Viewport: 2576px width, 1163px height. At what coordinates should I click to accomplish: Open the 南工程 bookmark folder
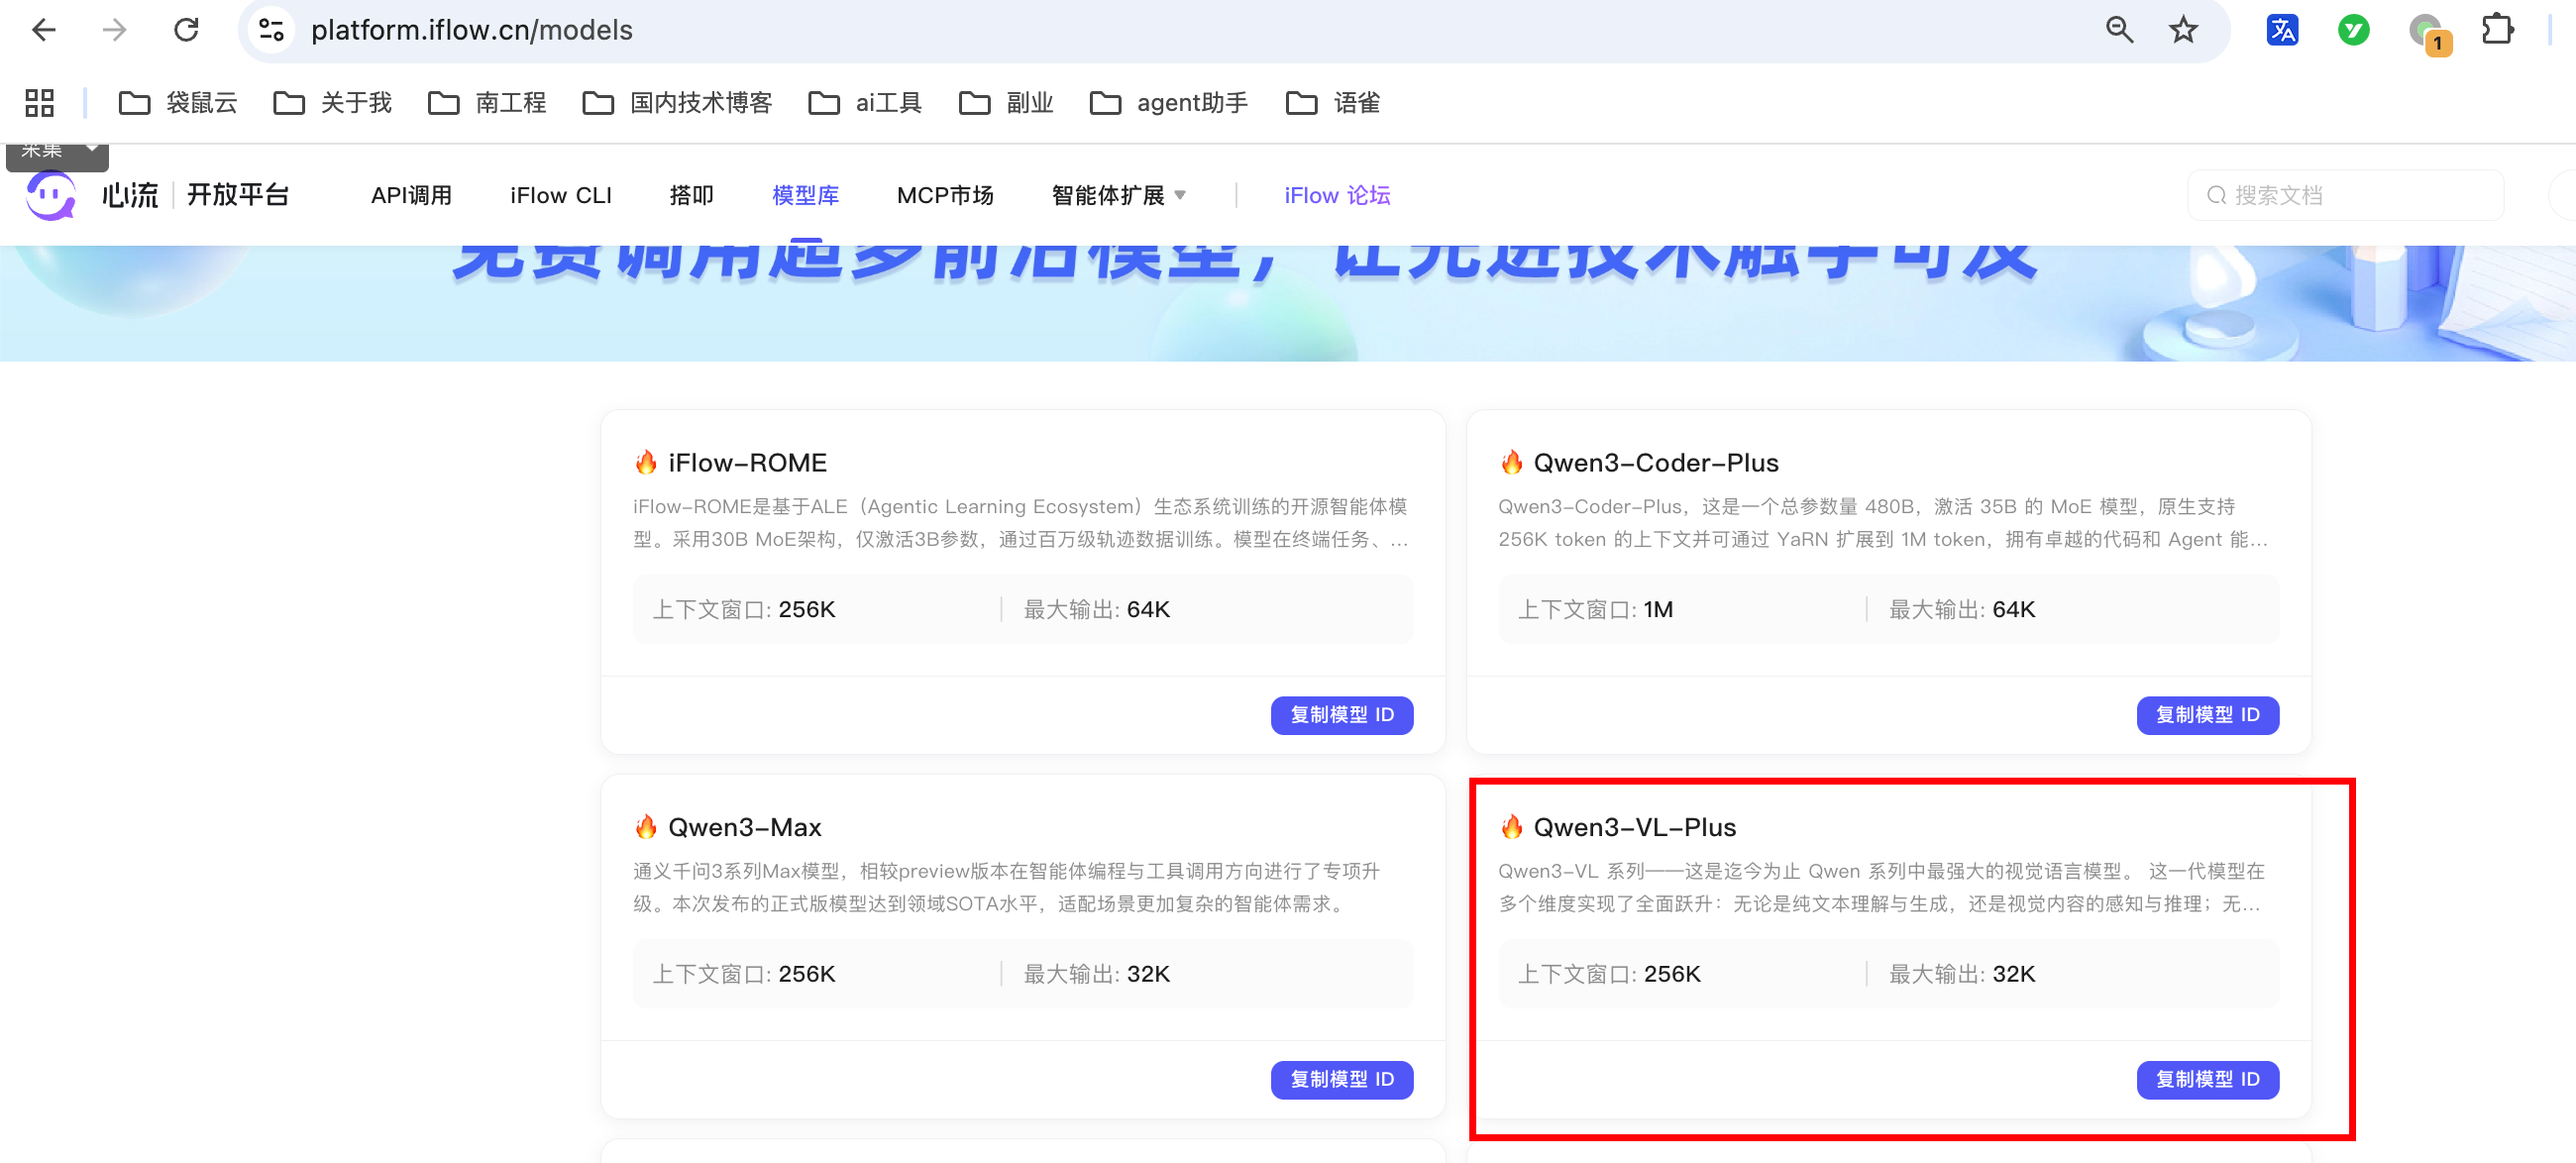(x=487, y=102)
